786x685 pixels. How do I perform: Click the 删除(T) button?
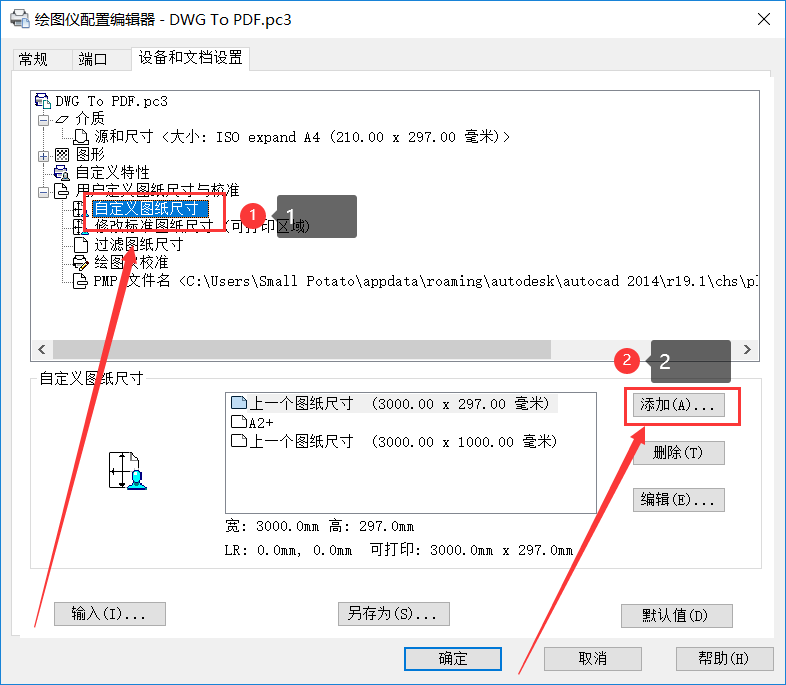point(679,453)
